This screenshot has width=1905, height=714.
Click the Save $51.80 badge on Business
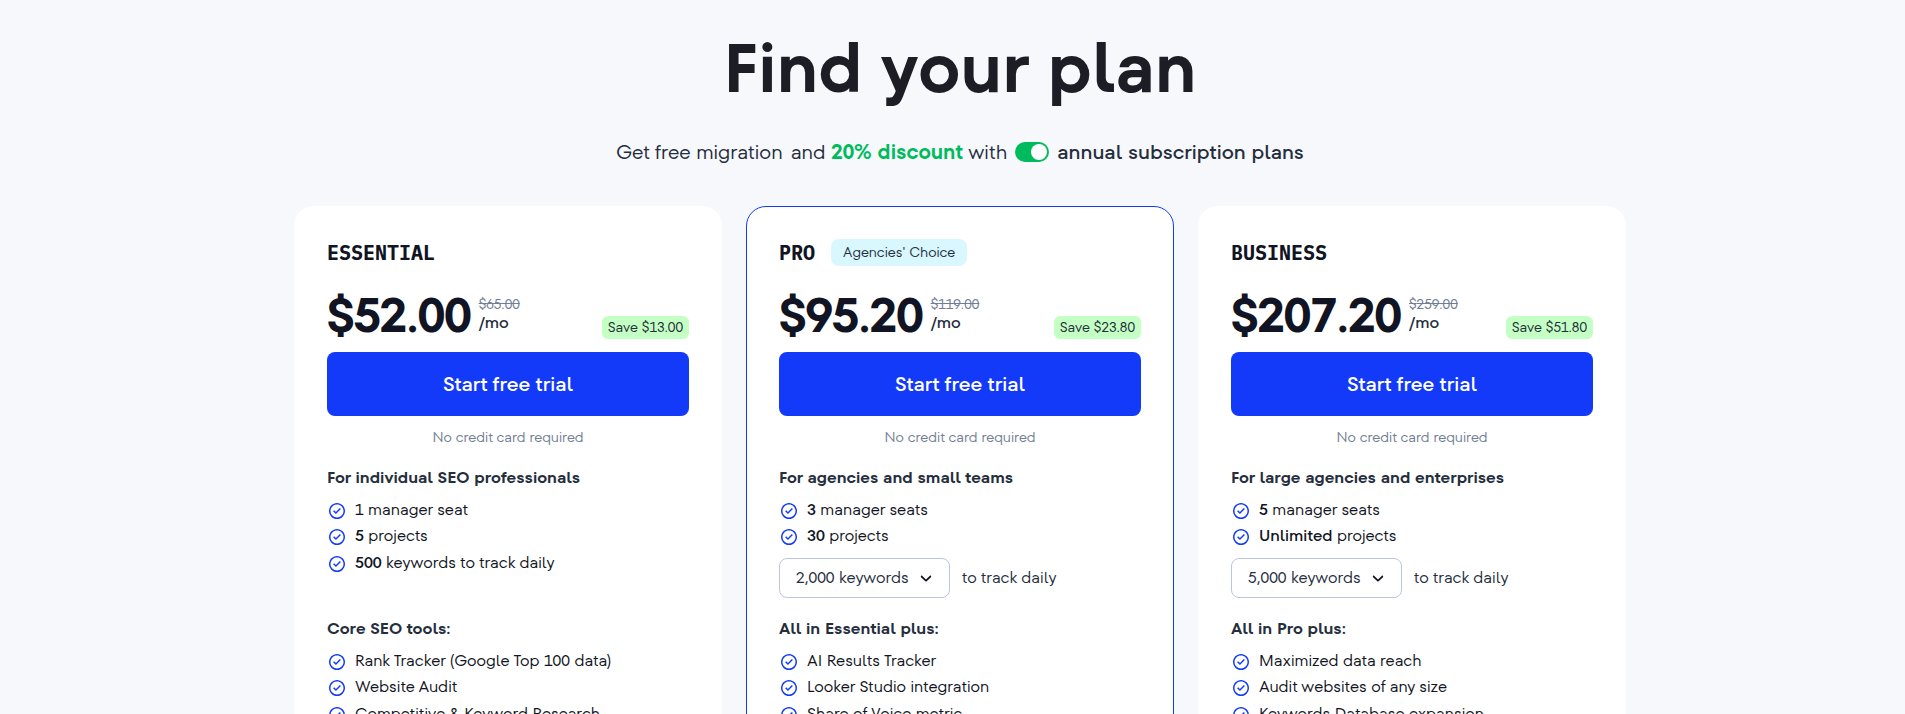tap(1548, 327)
